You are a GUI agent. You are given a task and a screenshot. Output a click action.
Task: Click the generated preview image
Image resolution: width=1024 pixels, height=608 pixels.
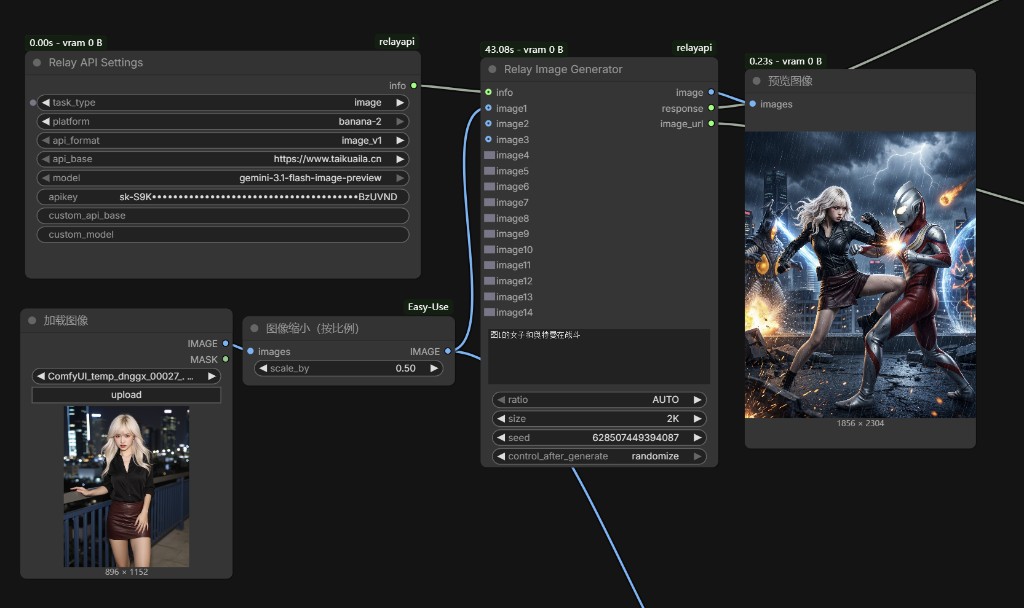tap(859, 274)
